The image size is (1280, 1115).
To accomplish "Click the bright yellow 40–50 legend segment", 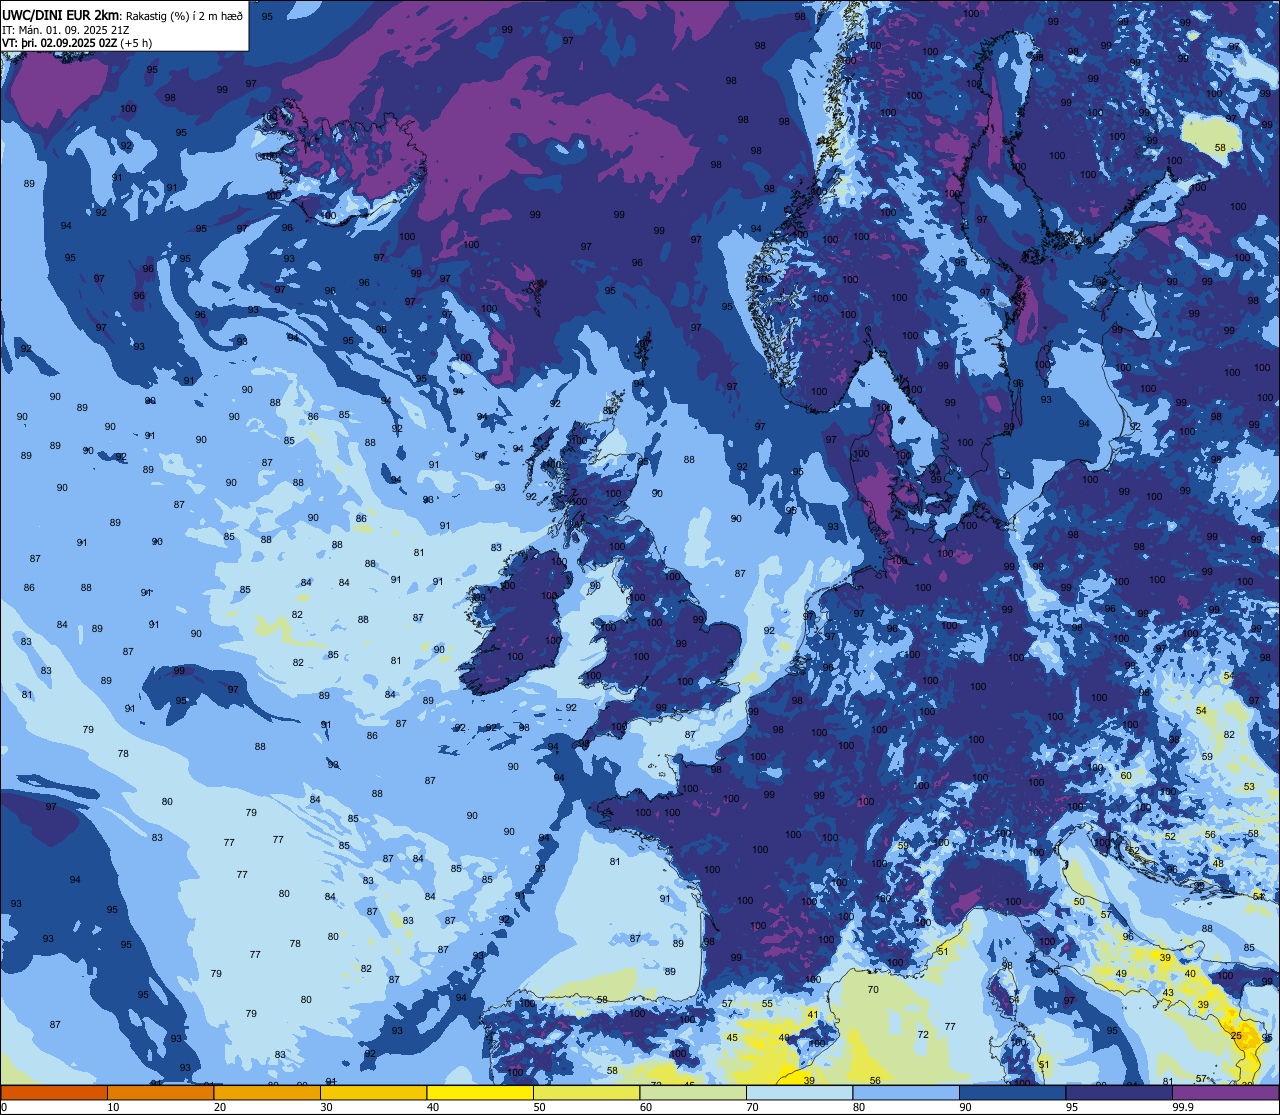I will coord(480,1092).
